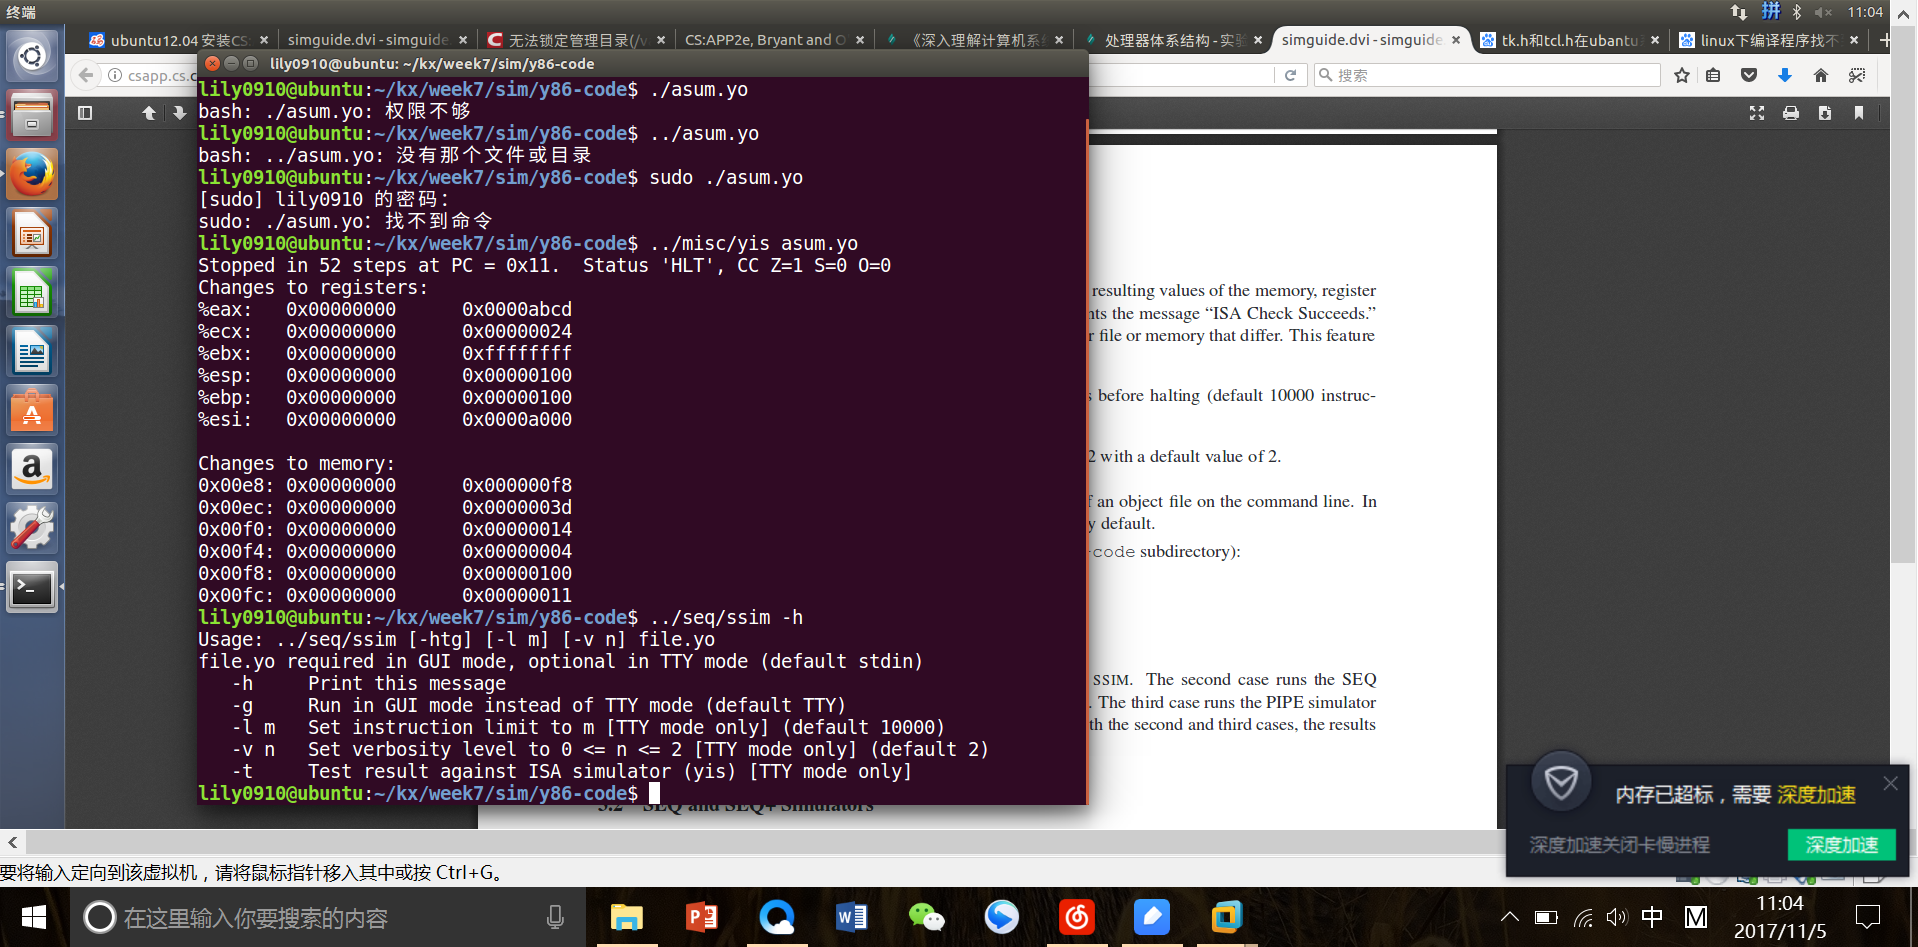
Task: Go to Firefox home page
Action: (x=1821, y=75)
